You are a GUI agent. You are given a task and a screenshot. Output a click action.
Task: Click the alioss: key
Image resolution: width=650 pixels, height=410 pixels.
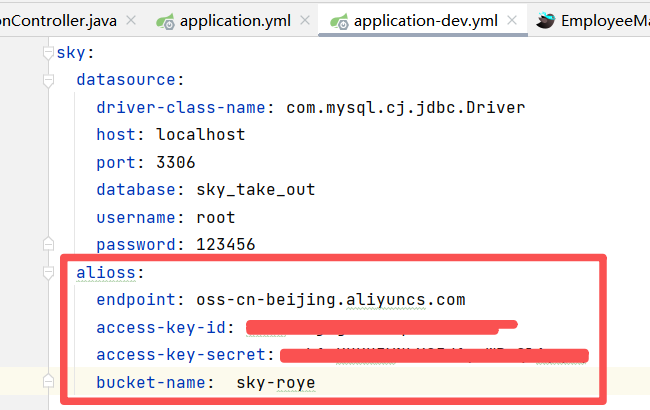click(x=110, y=272)
